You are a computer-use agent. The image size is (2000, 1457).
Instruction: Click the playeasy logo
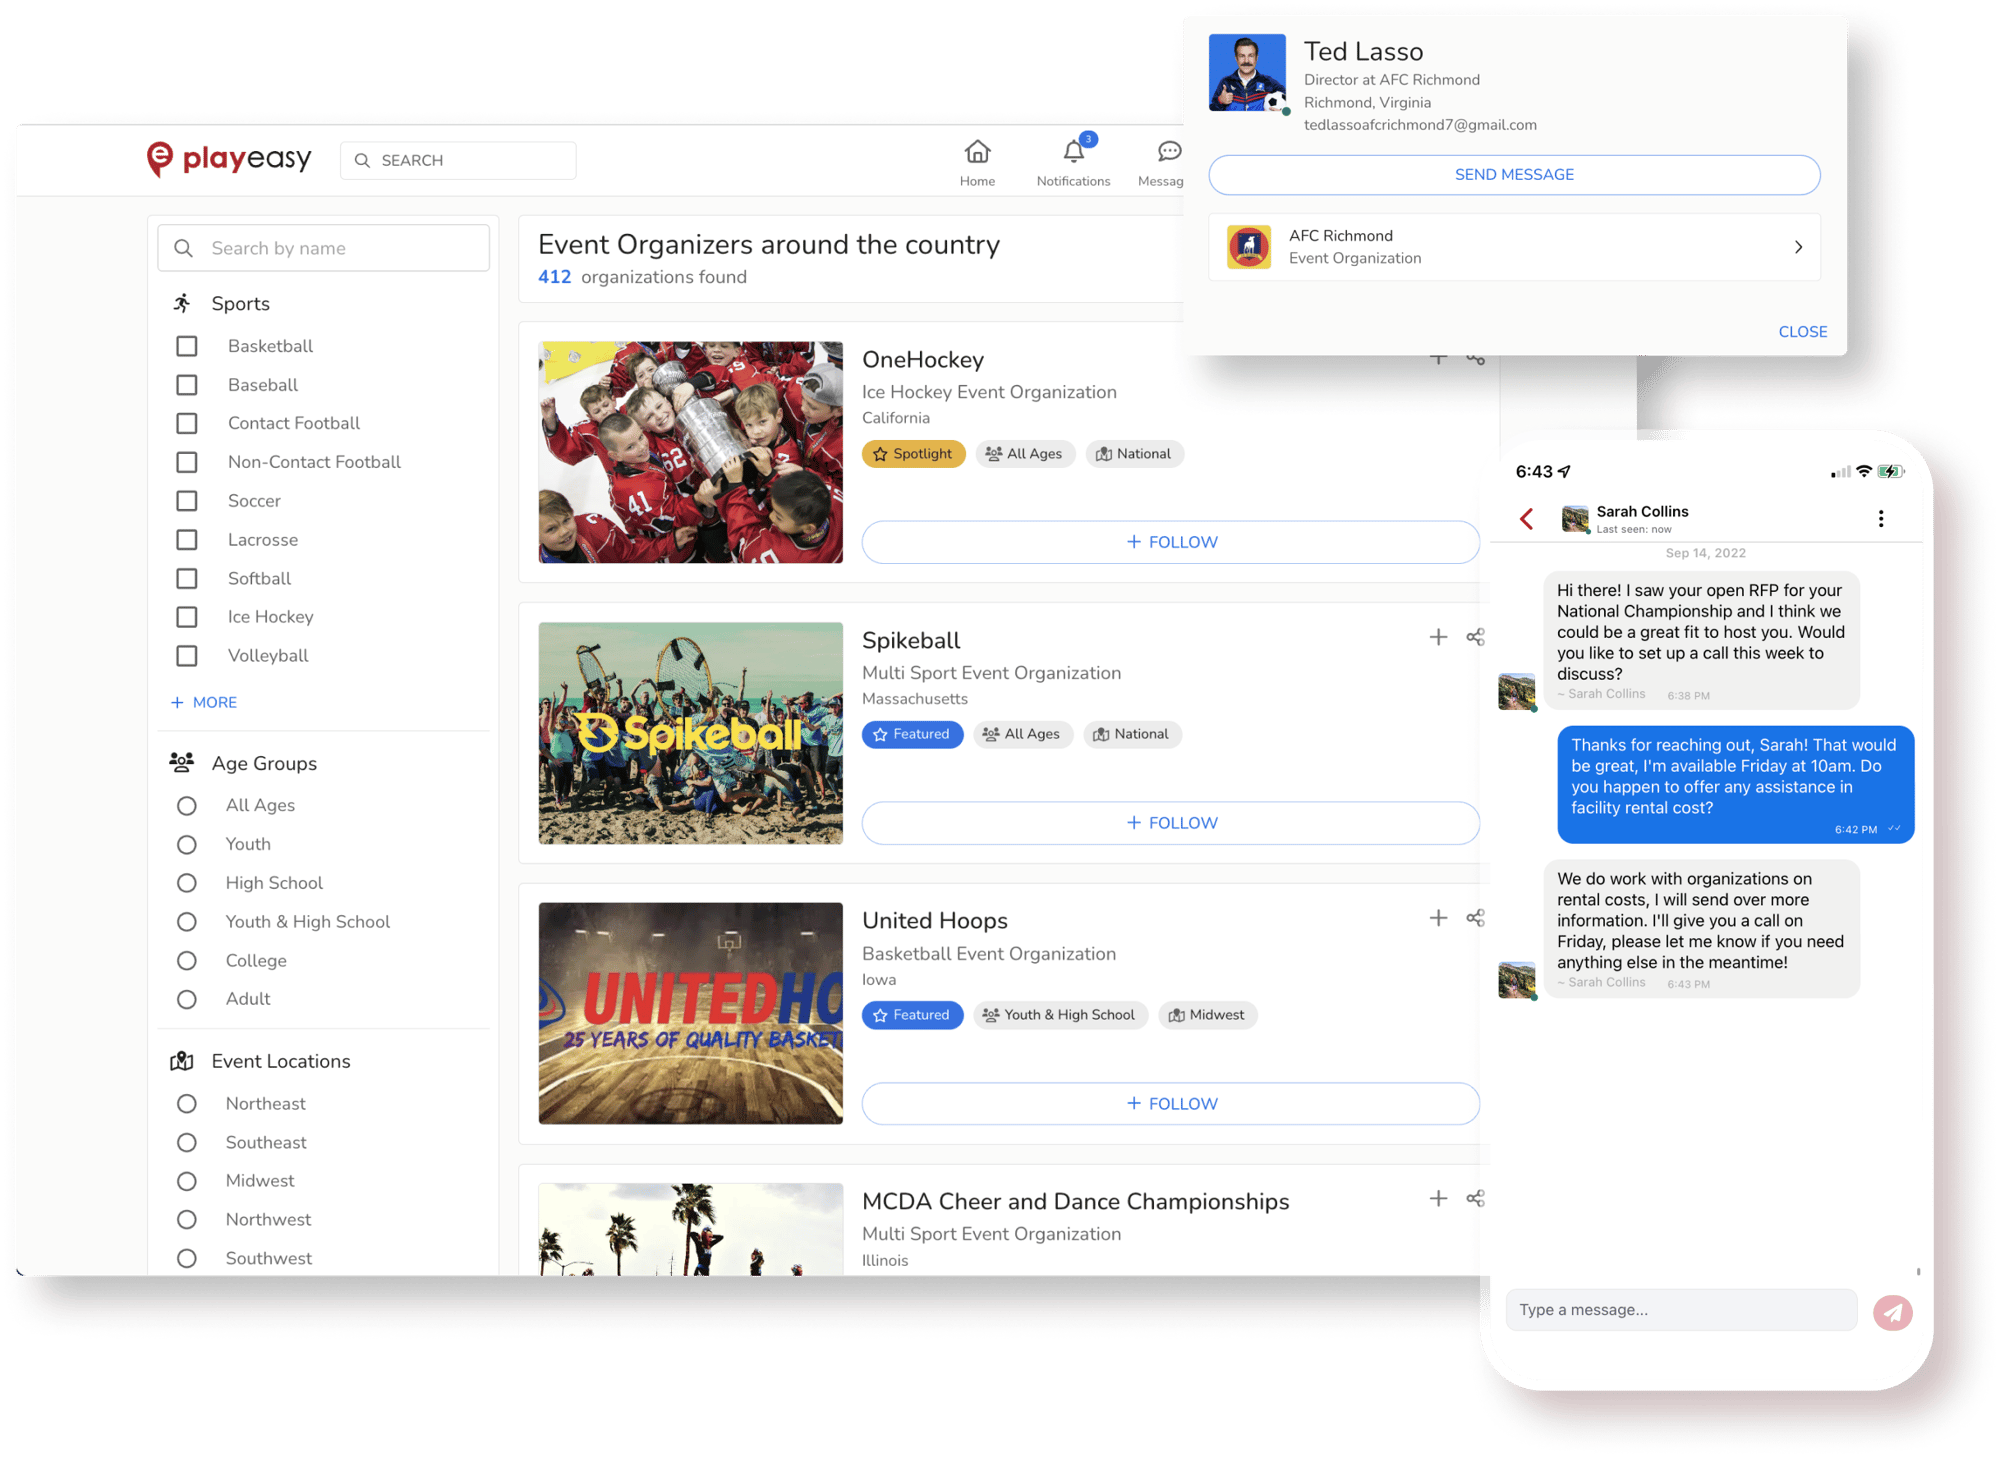[x=229, y=159]
